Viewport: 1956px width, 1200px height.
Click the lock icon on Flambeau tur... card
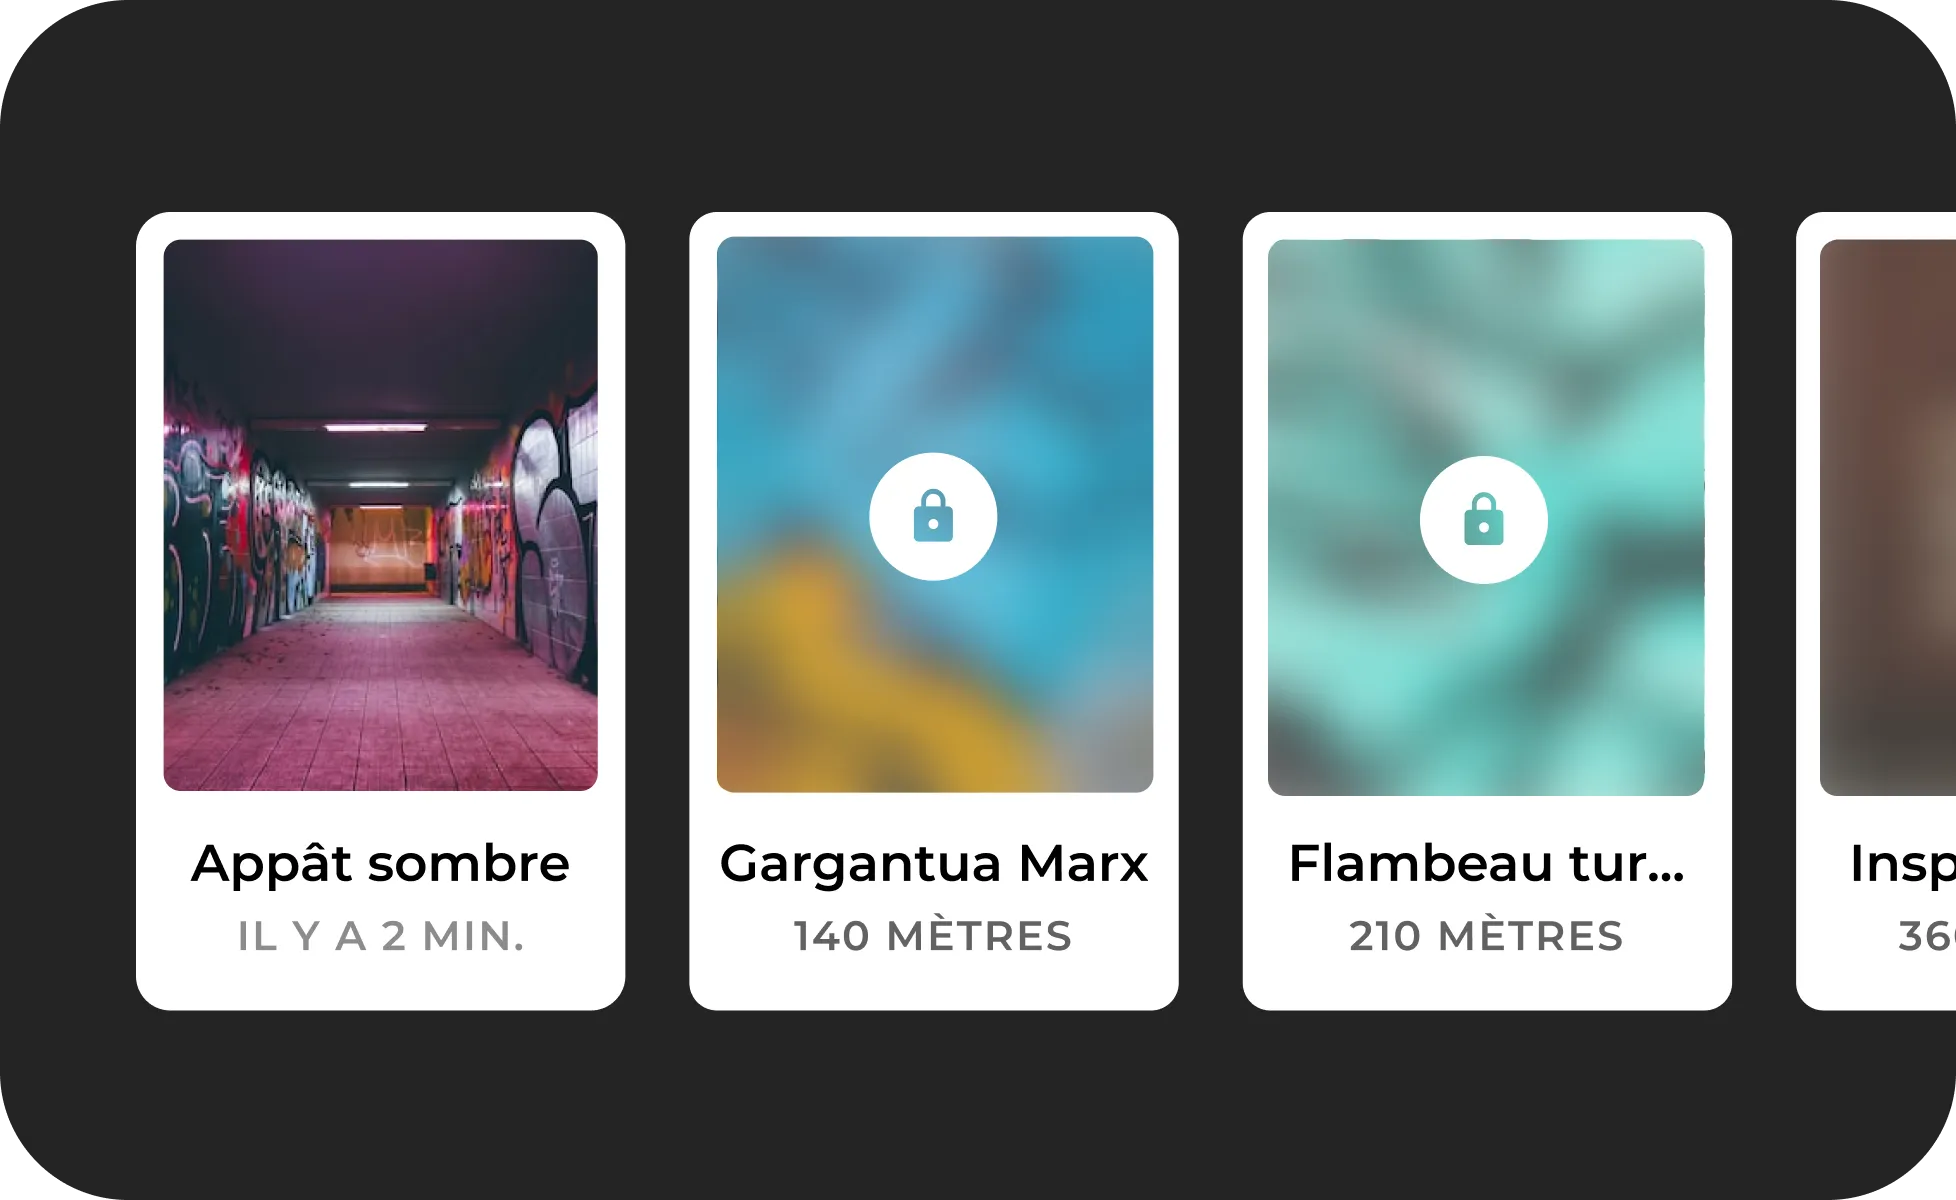1484,519
